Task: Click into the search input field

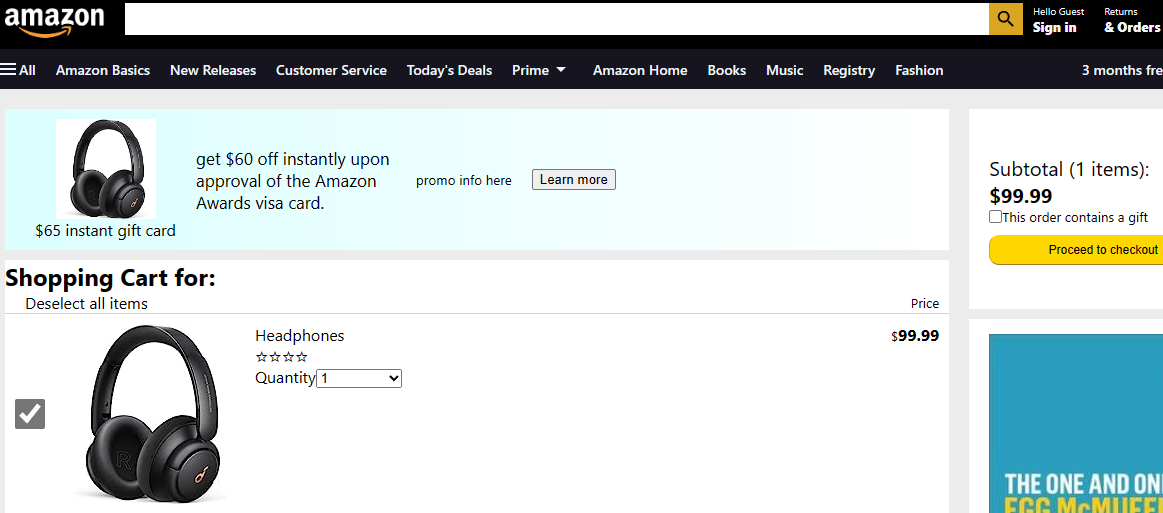Action: [556, 19]
